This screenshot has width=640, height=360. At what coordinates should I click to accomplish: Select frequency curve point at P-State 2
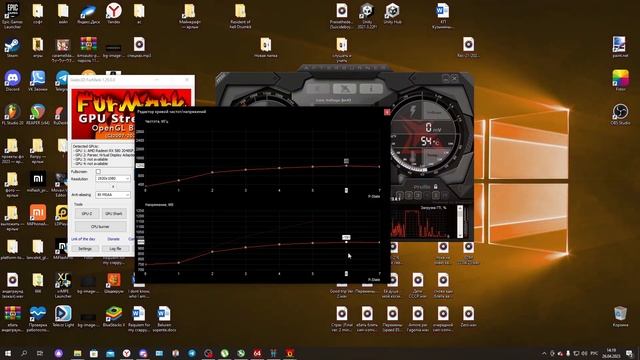point(212,172)
